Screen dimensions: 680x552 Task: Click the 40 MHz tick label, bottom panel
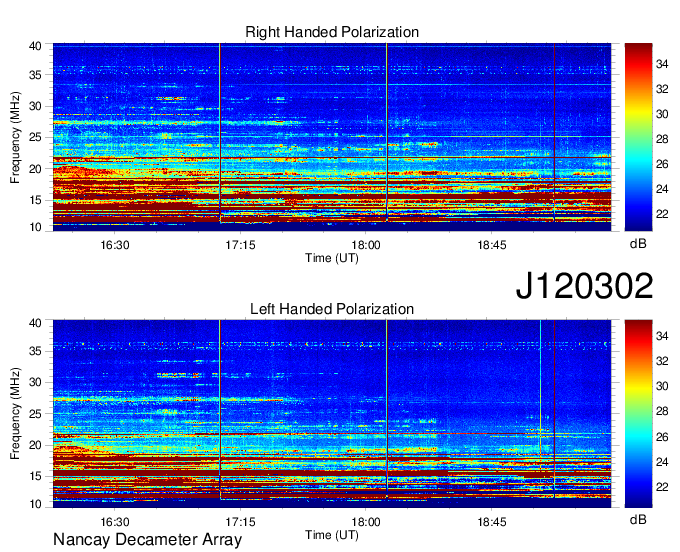[x=35, y=323]
